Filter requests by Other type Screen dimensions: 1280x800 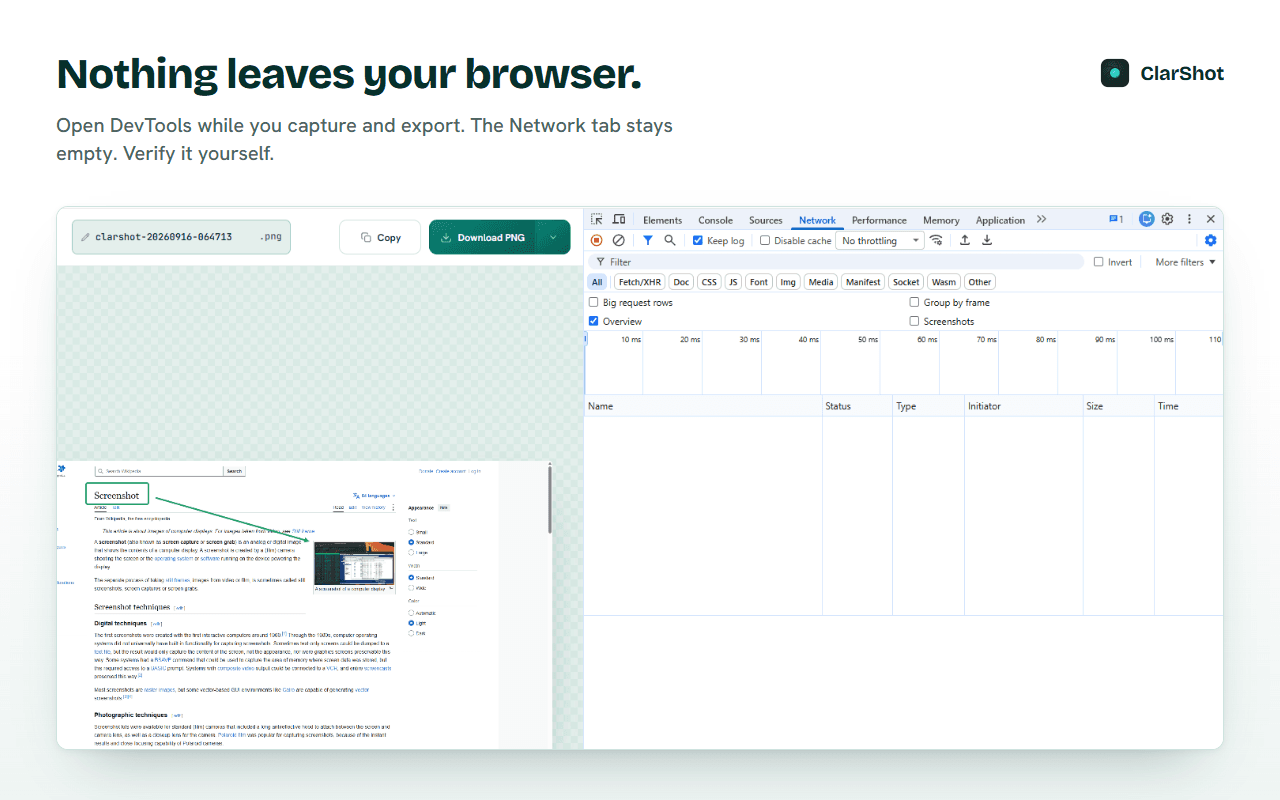click(x=980, y=282)
